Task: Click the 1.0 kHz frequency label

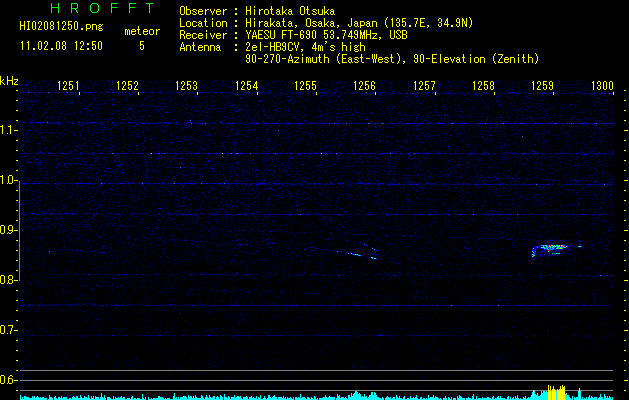Action: (8, 180)
